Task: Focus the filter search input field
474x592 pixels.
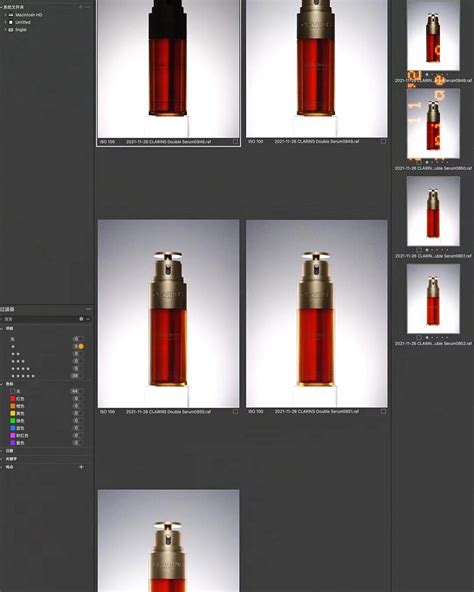Action: click(42, 319)
